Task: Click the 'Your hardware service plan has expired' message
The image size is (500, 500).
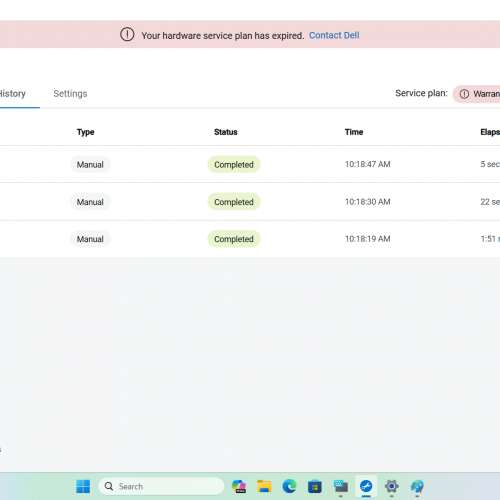Action: (x=223, y=36)
